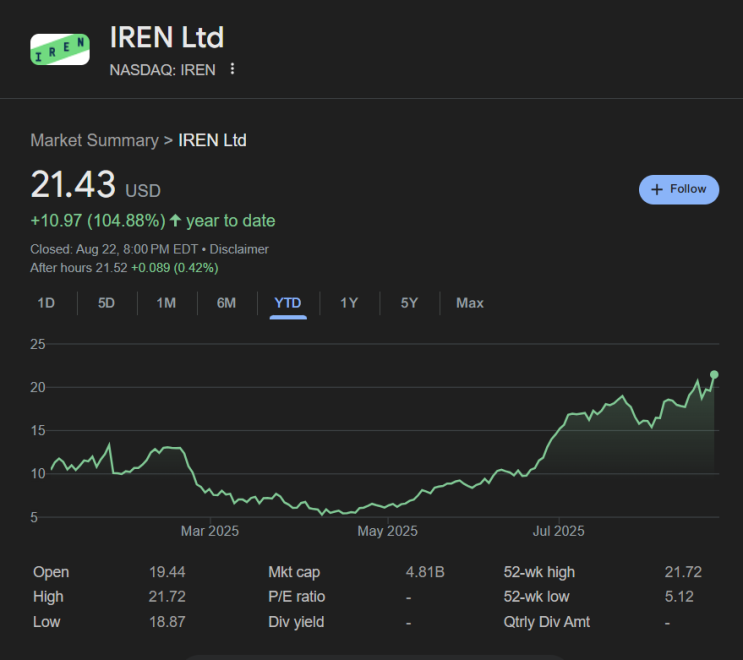Click the Qtrly Div Amt label
Image resolution: width=743 pixels, height=660 pixels.
pos(547,622)
